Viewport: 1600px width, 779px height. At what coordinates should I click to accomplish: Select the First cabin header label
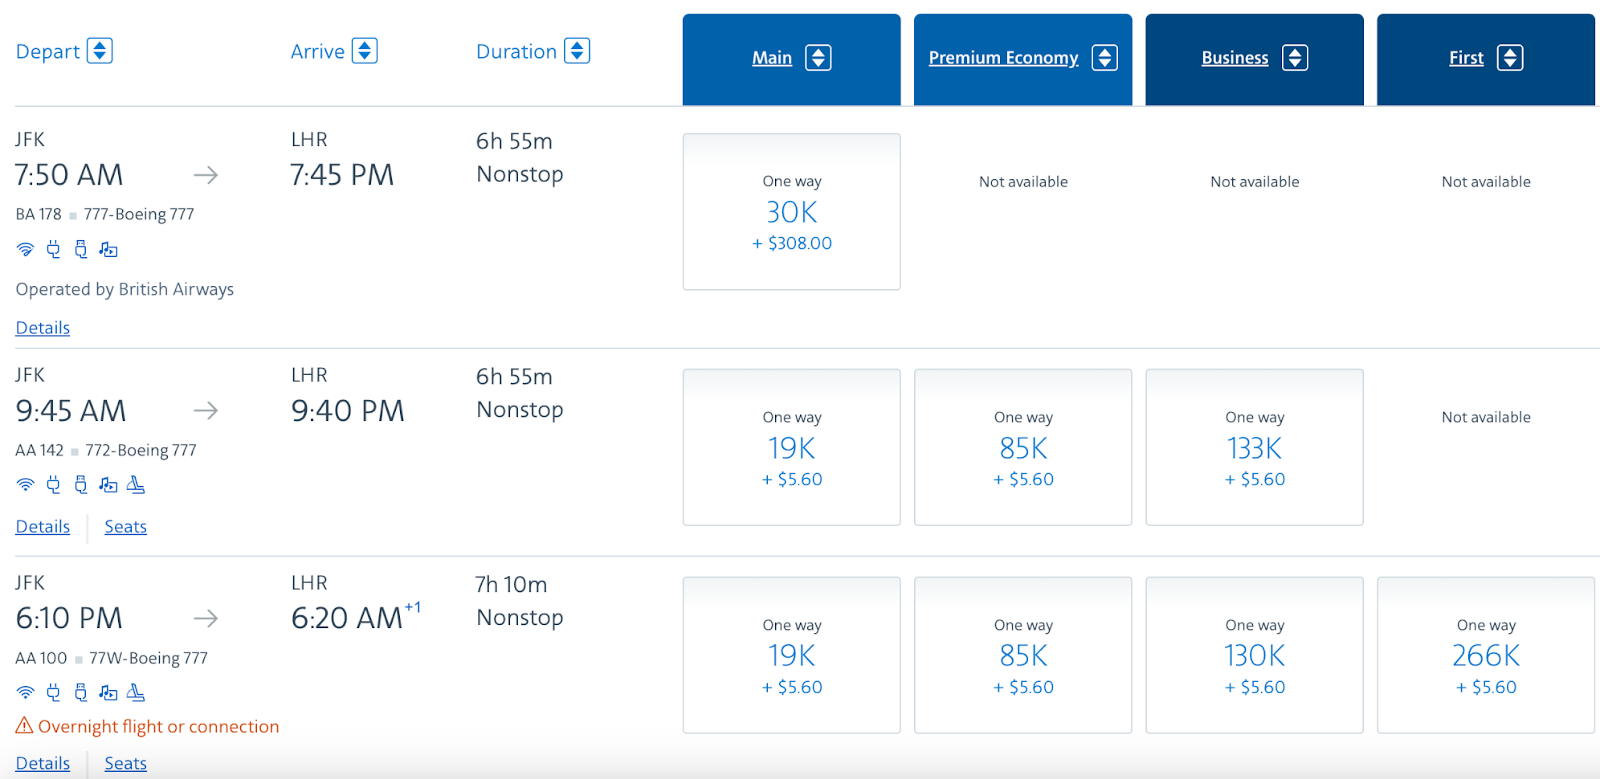pos(1466,58)
